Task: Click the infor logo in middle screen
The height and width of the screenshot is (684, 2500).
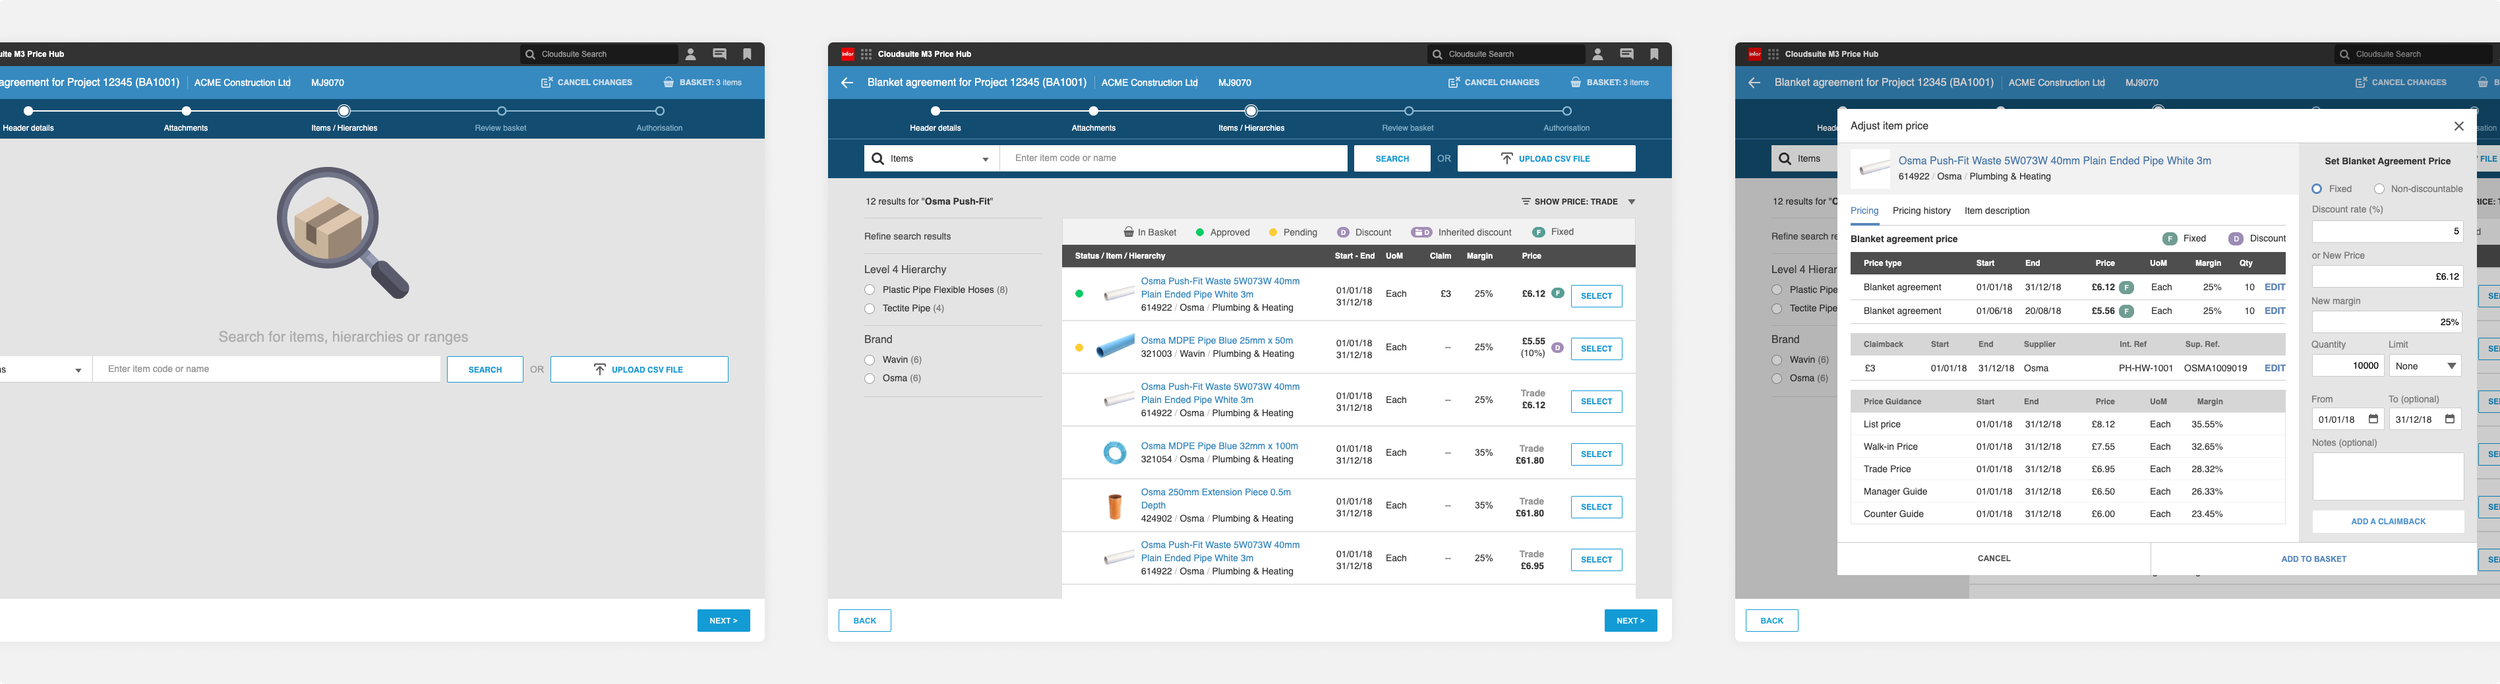Action: [x=847, y=54]
